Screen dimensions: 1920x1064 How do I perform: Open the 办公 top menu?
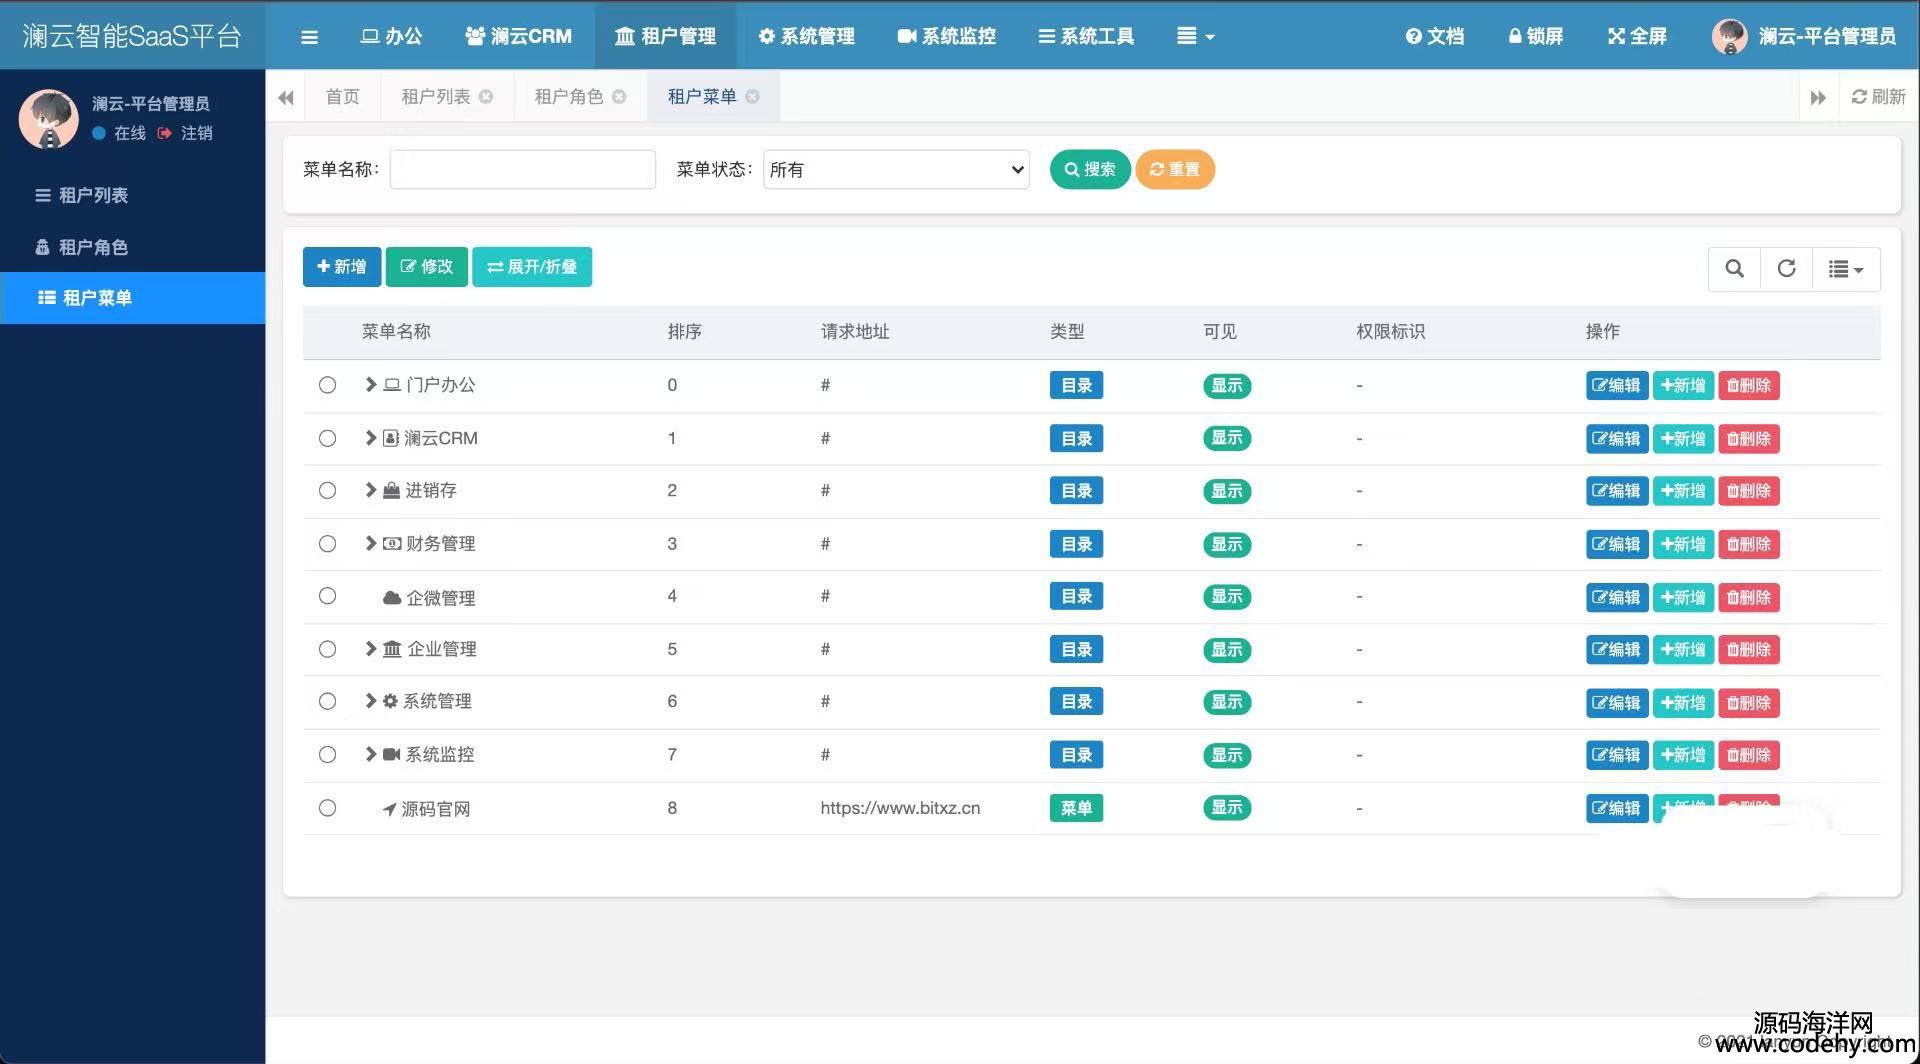(391, 37)
